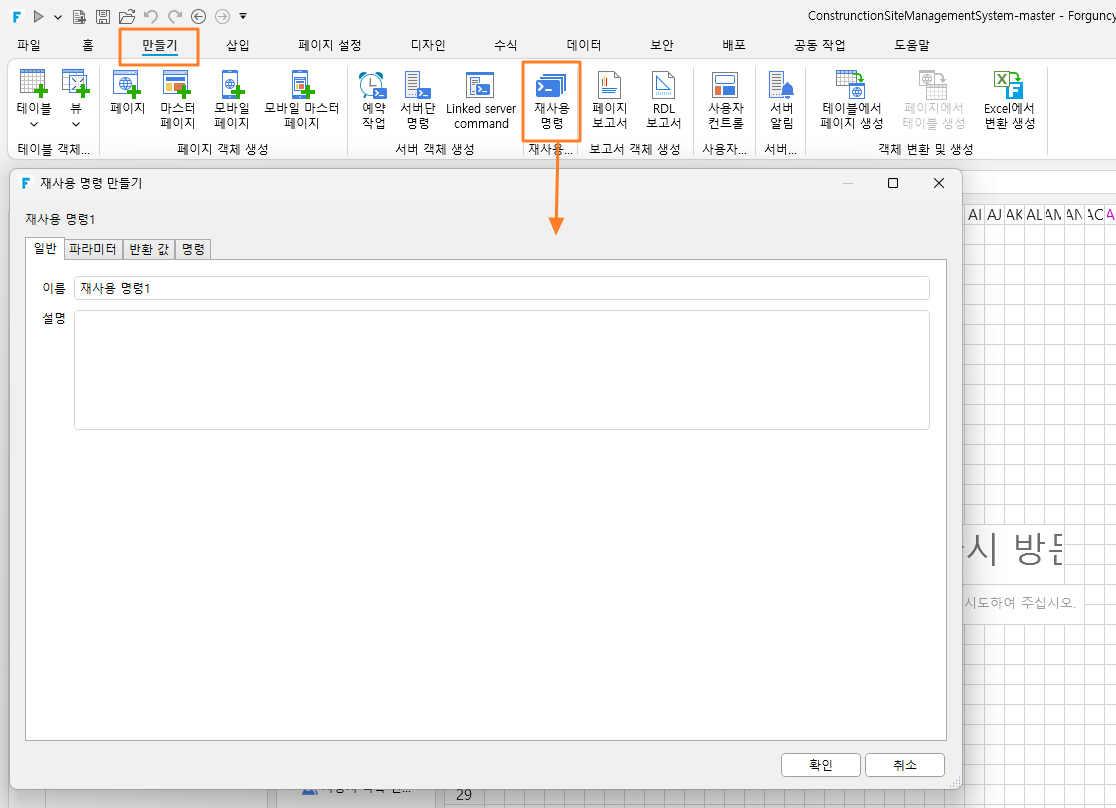Maximize the 재사용 명령 만들기 dialog
Image resolution: width=1116 pixels, height=808 pixels.
(x=893, y=183)
